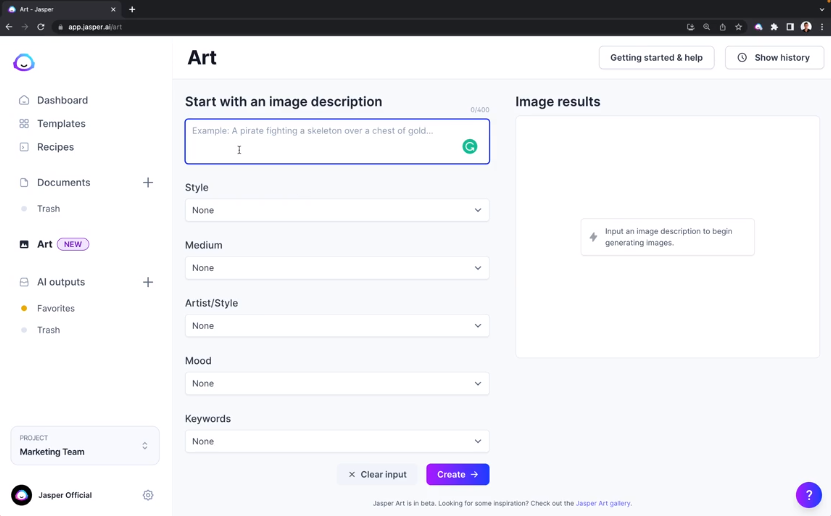The width and height of the screenshot is (831, 516).
Task: Open Favorites under AI outputs
Action: pyautogui.click(x=56, y=308)
